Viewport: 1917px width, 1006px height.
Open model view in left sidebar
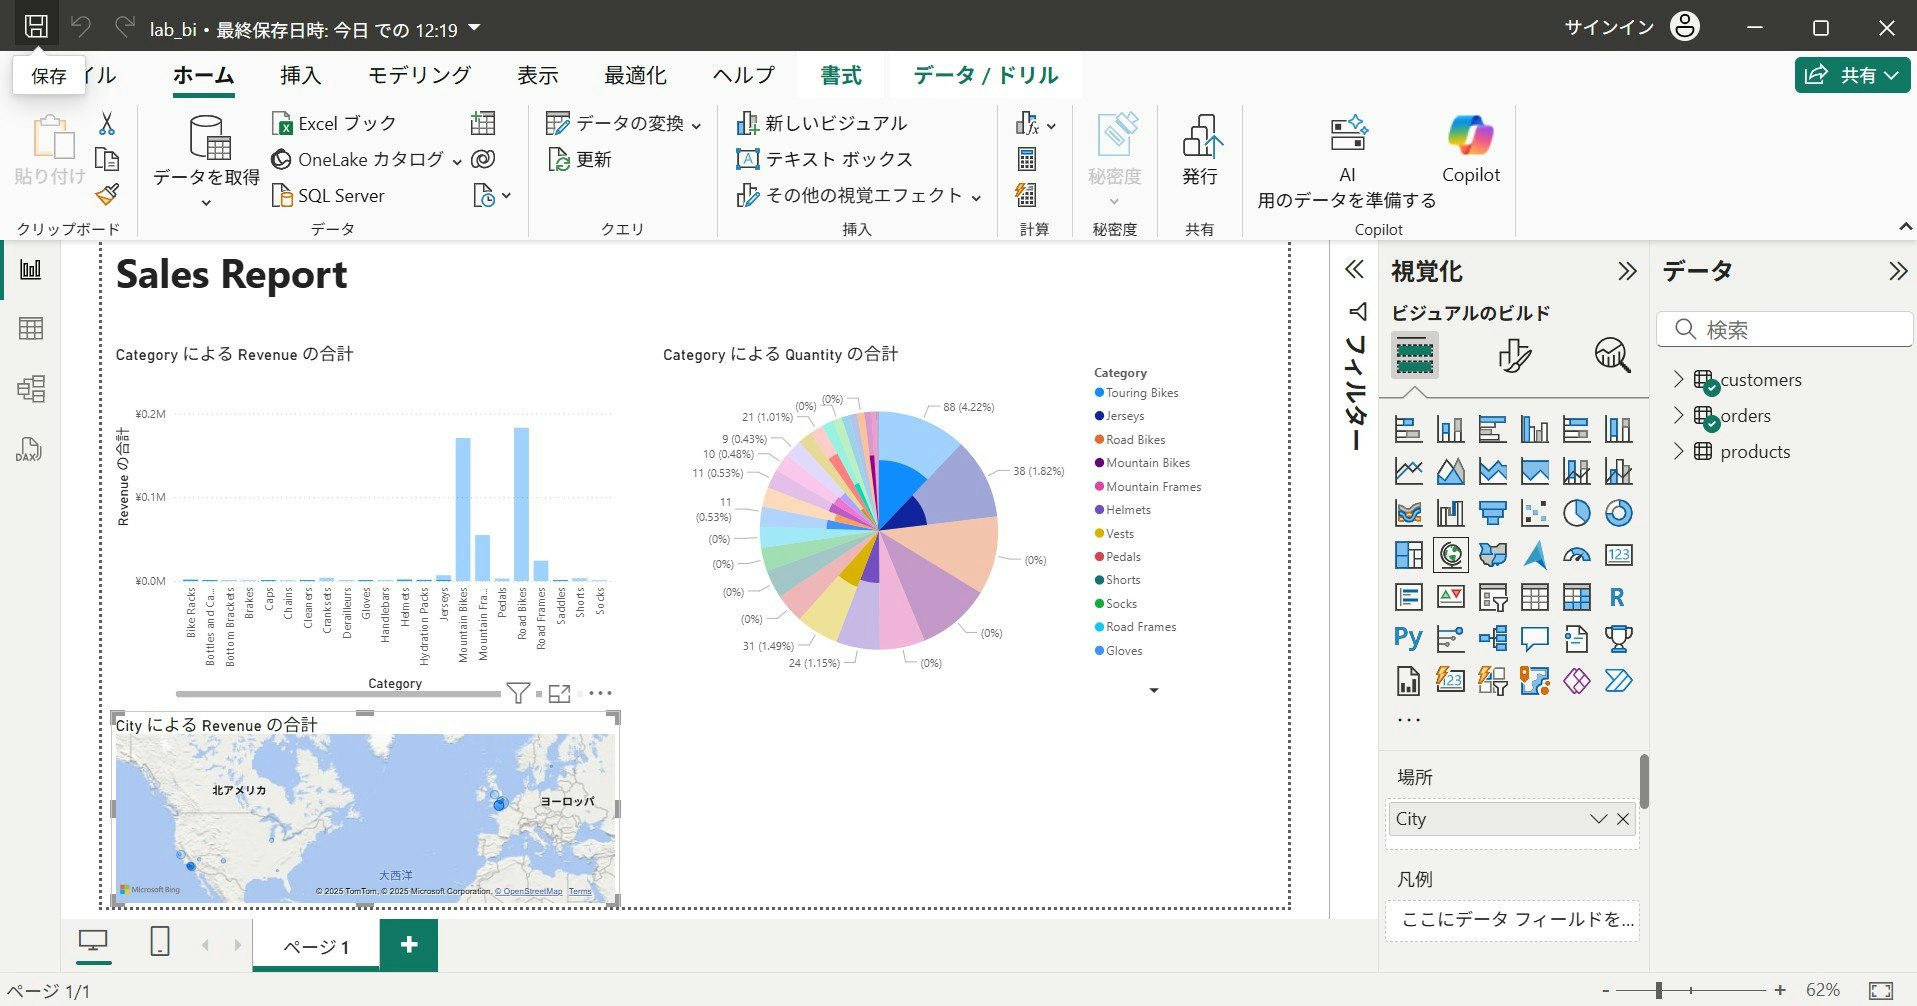[x=31, y=389]
